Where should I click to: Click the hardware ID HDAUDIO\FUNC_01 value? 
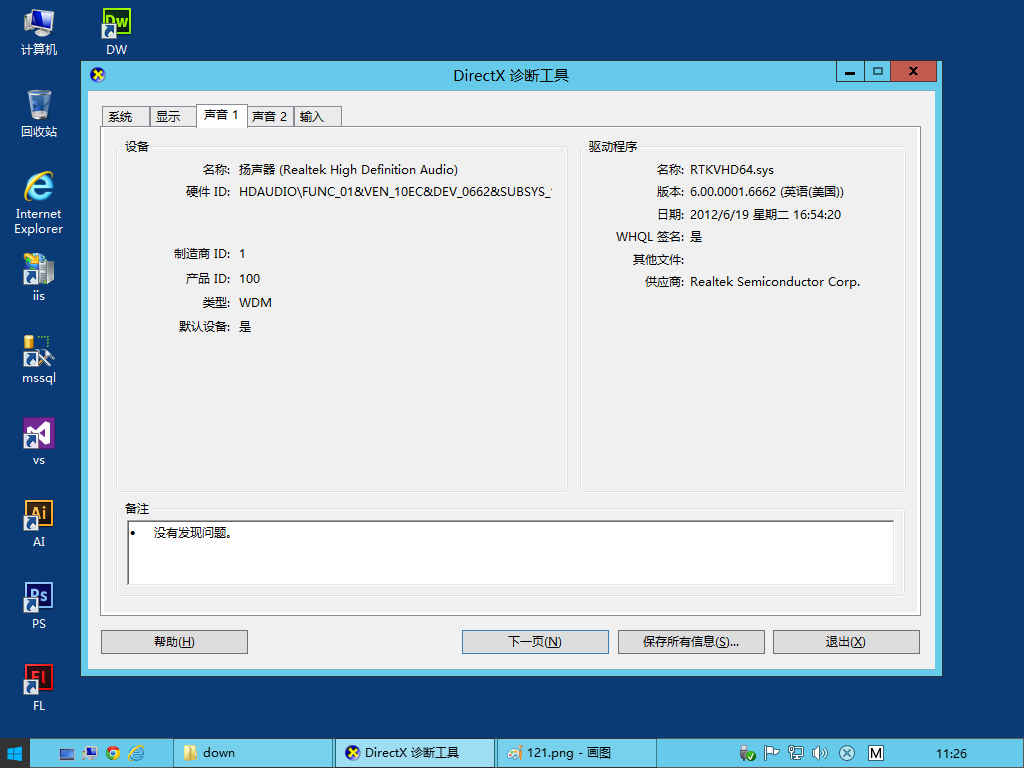click(395, 192)
